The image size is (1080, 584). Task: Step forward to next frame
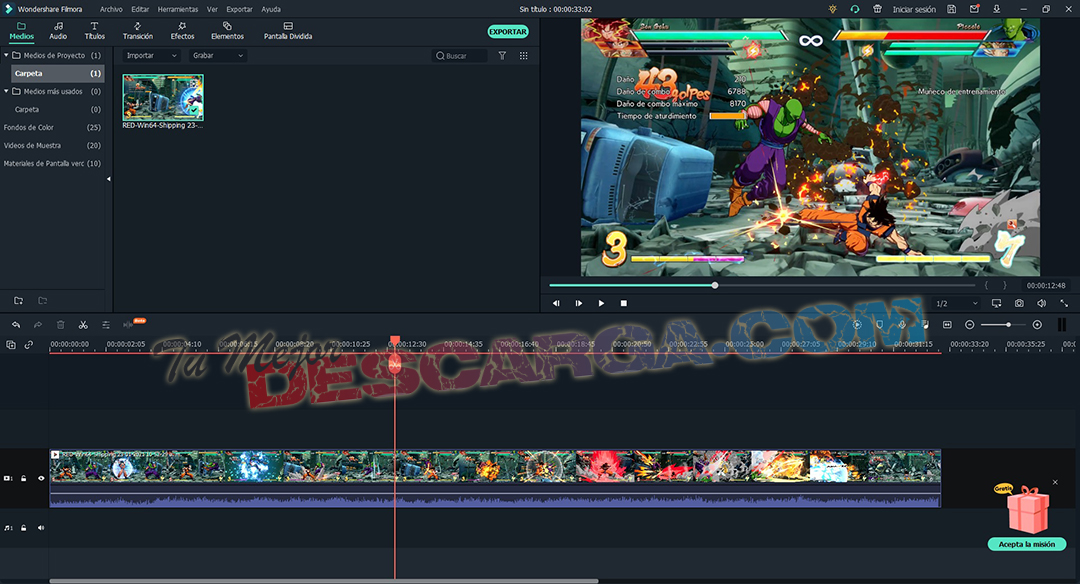point(579,303)
